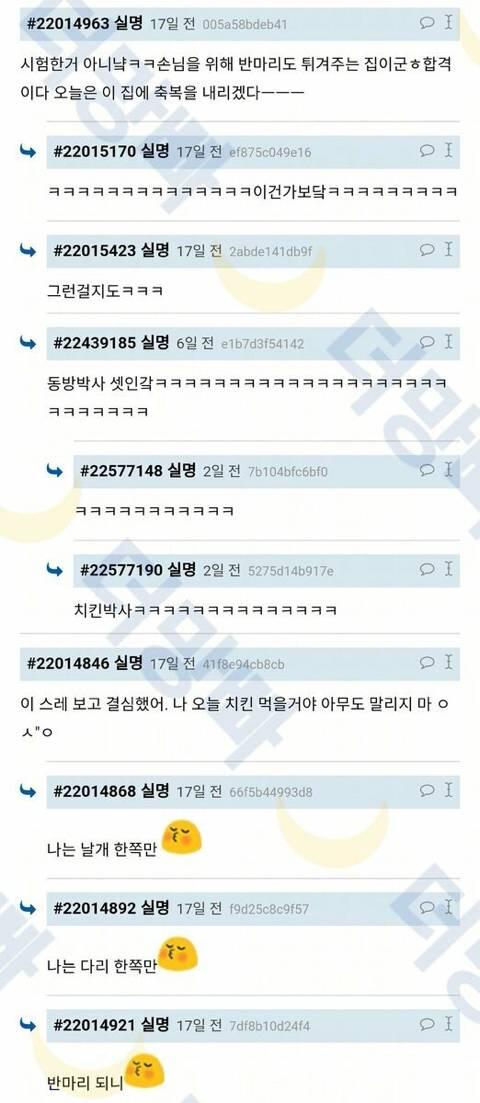Click the reply arrow beside #22577148

(x=55, y=470)
